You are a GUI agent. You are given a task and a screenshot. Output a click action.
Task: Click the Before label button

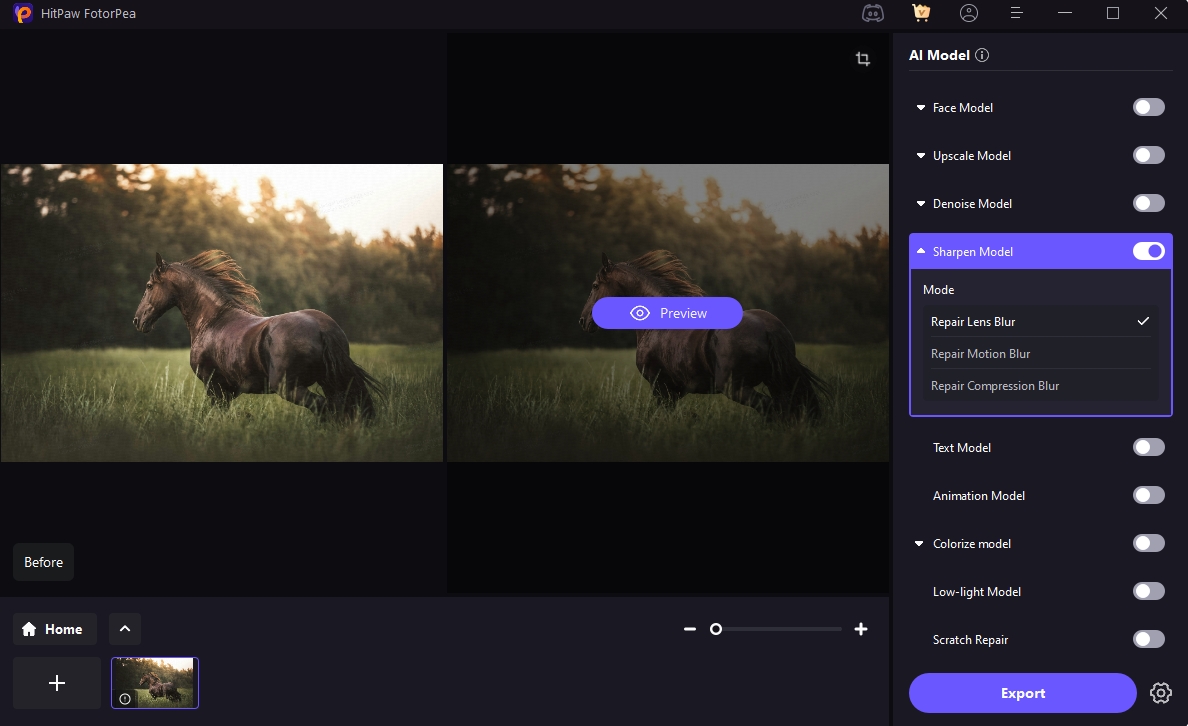click(x=43, y=562)
